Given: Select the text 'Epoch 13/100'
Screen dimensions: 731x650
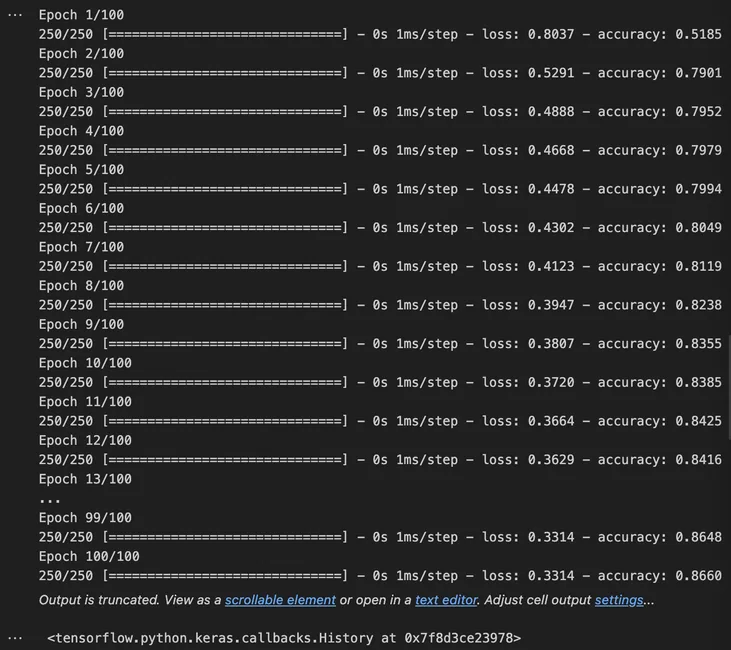Looking at the screenshot, I should [x=85, y=479].
